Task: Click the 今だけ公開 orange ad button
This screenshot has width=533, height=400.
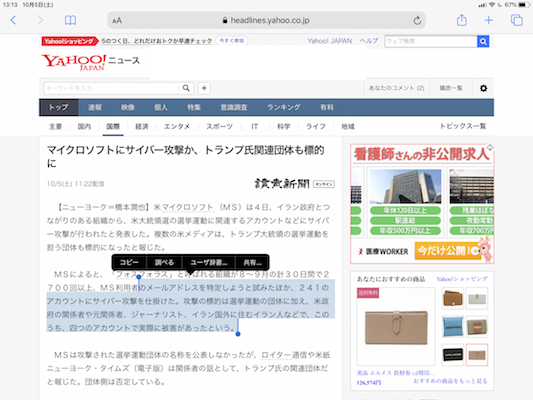Action: 449,251
